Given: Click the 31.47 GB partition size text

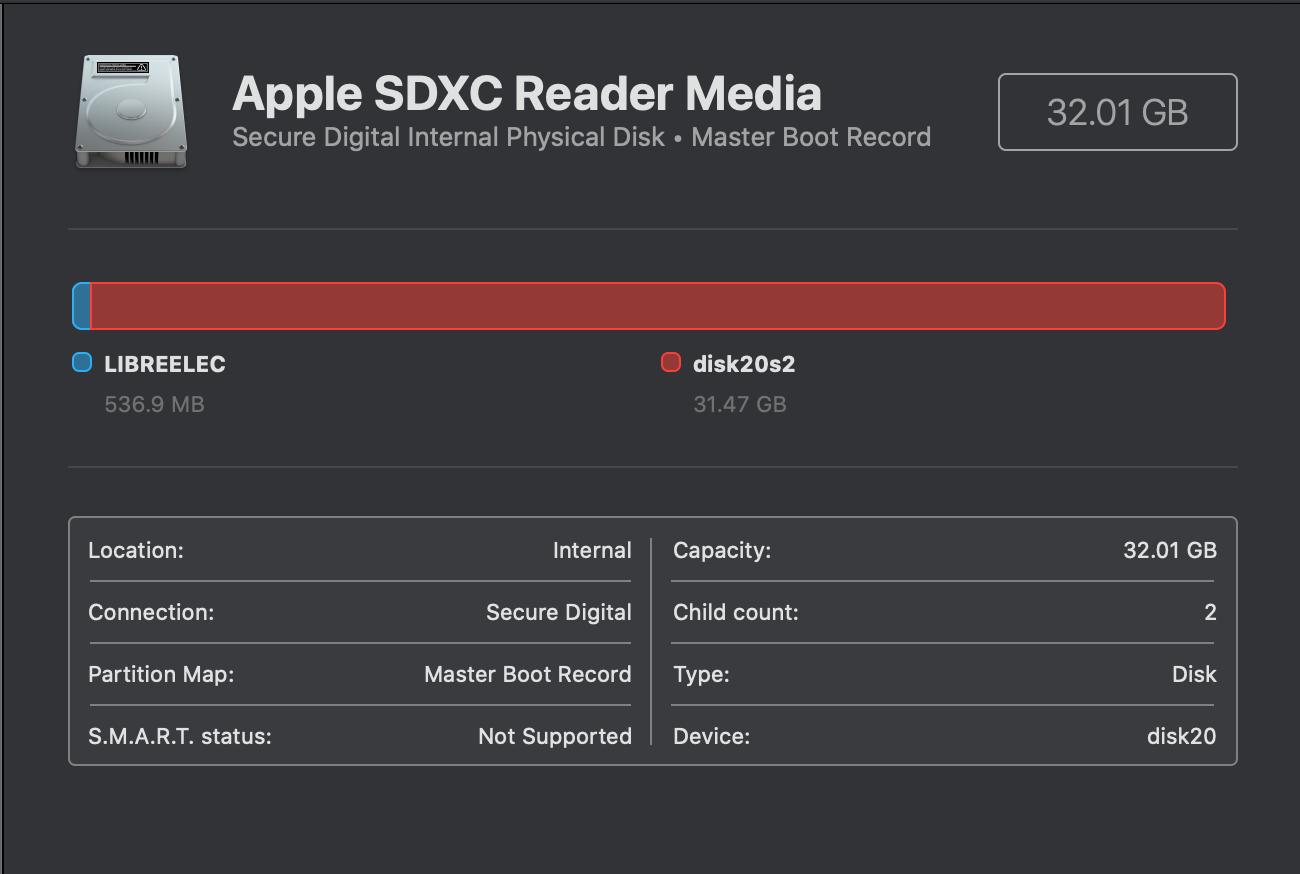Looking at the screenshot, I should point(739,405).
